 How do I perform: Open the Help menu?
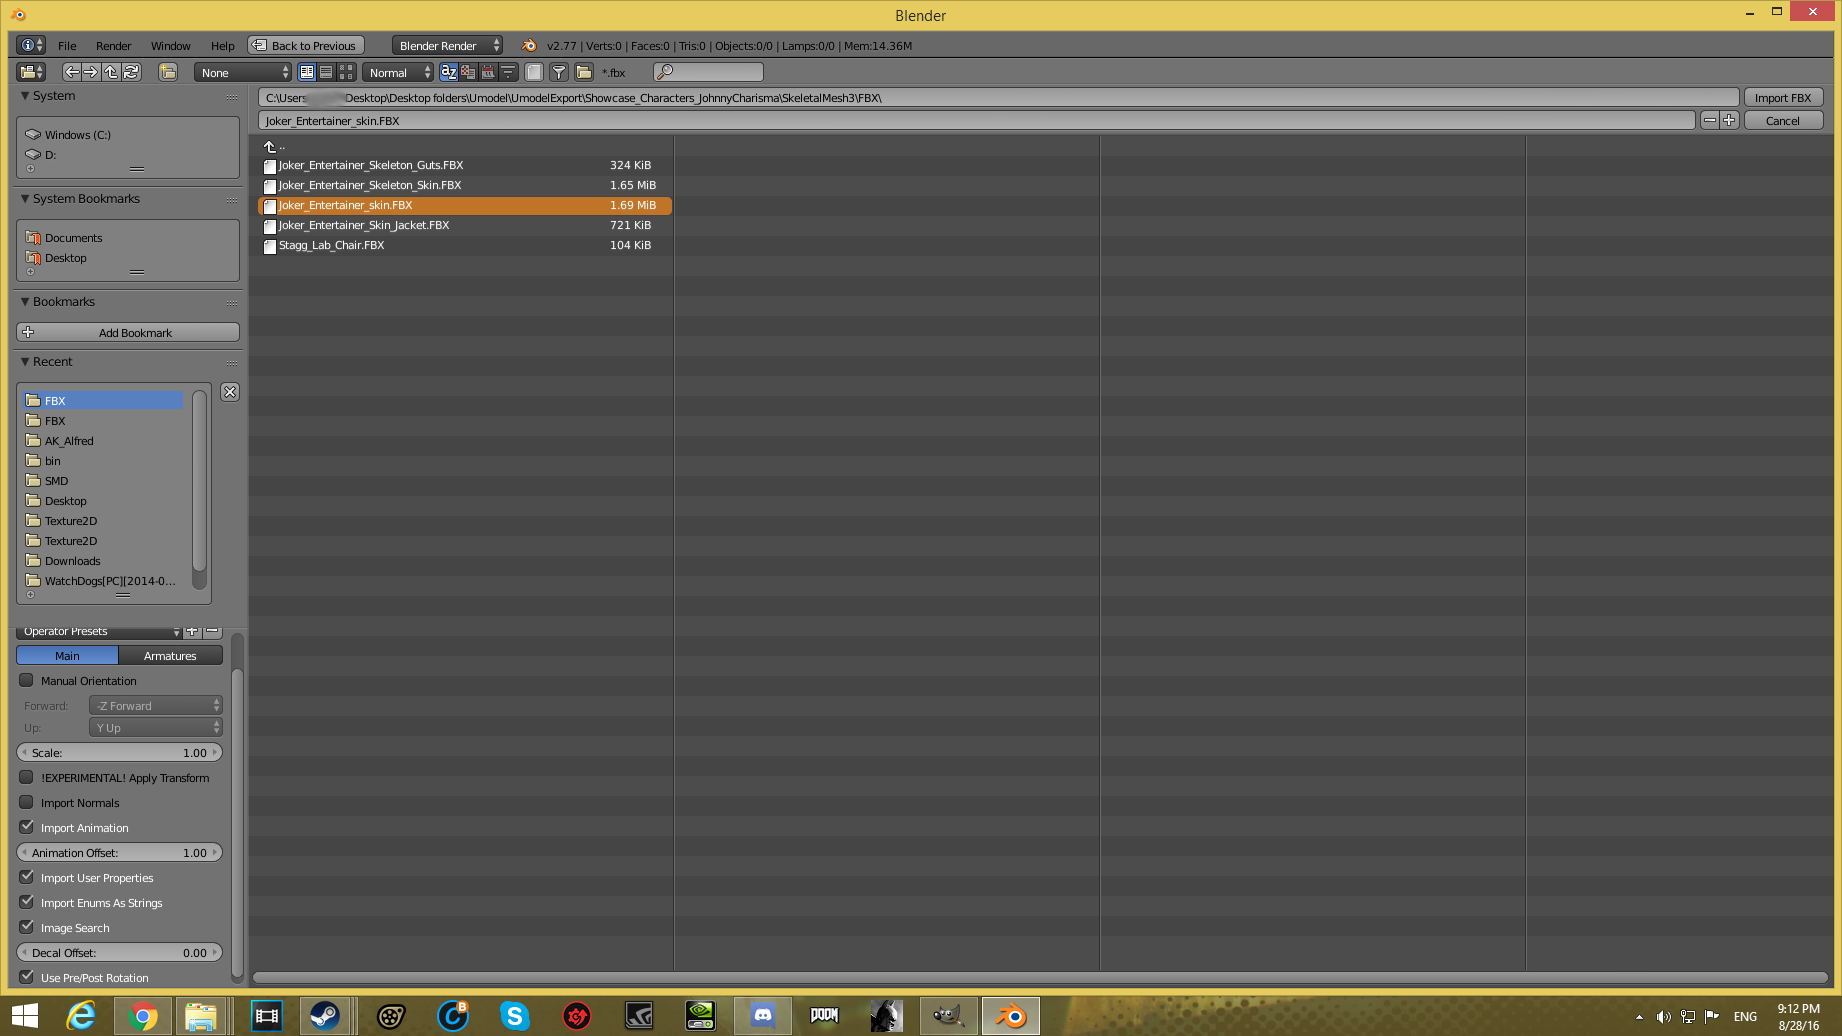pyautogui.click(x=223, y=46)
